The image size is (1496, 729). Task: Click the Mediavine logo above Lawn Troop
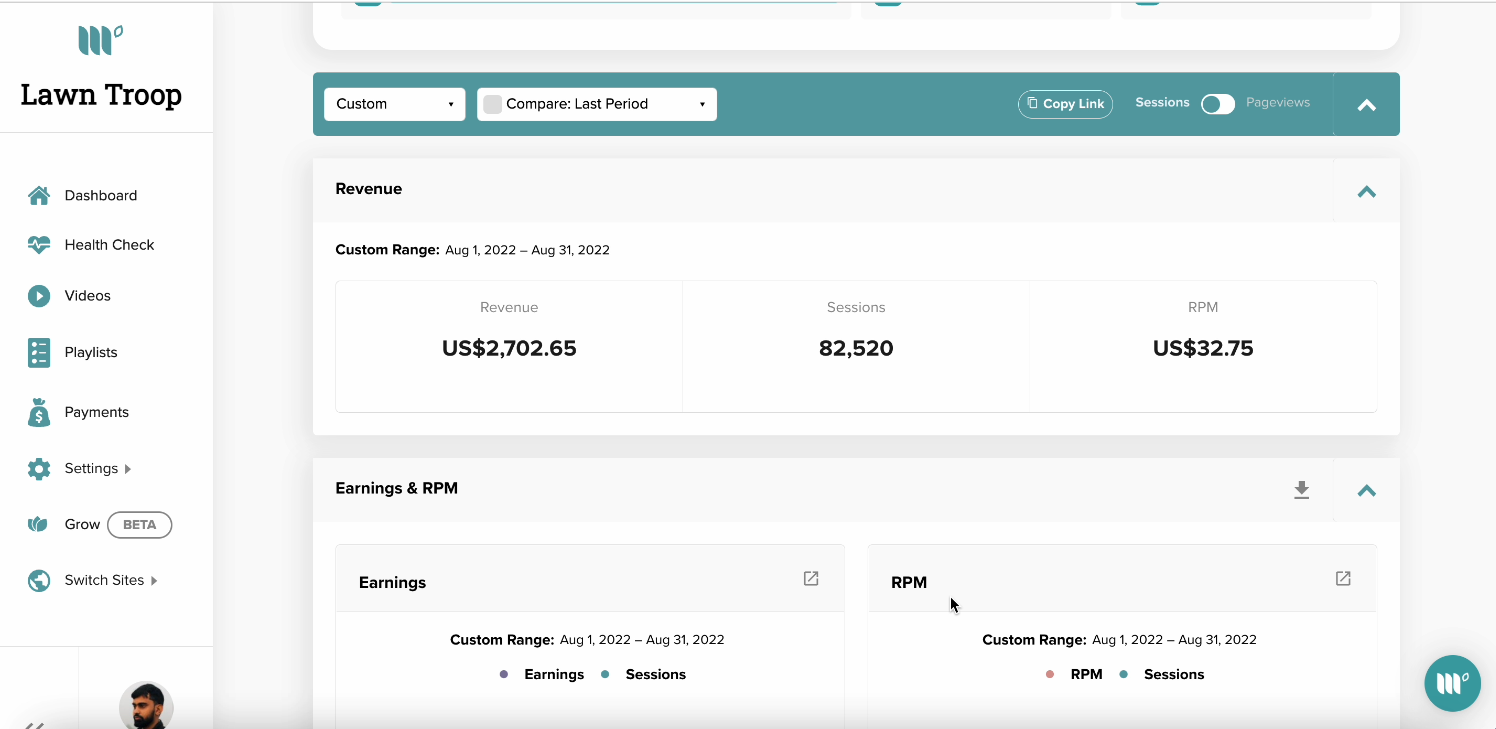pos(100,40)
